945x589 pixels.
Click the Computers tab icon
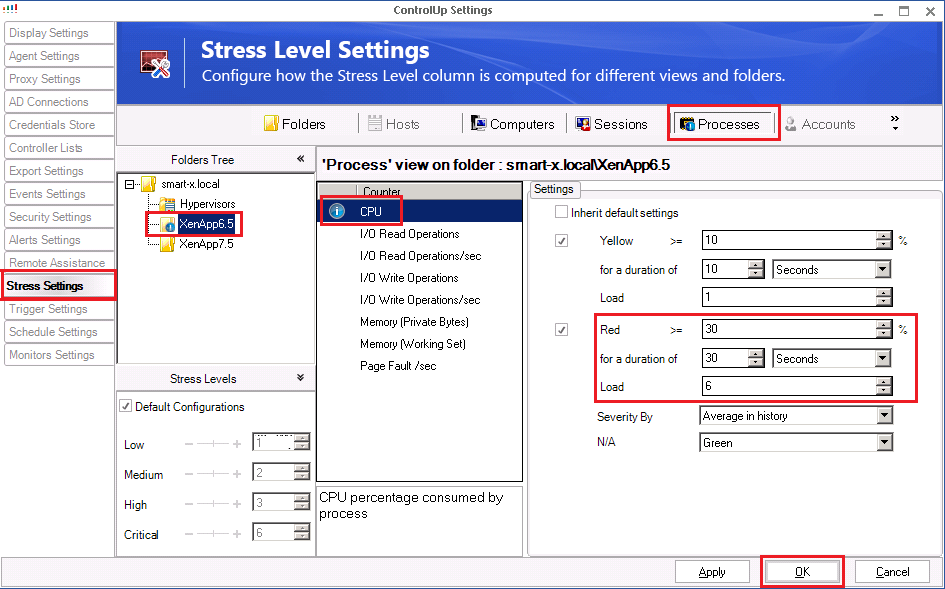[x=479, y=124]
